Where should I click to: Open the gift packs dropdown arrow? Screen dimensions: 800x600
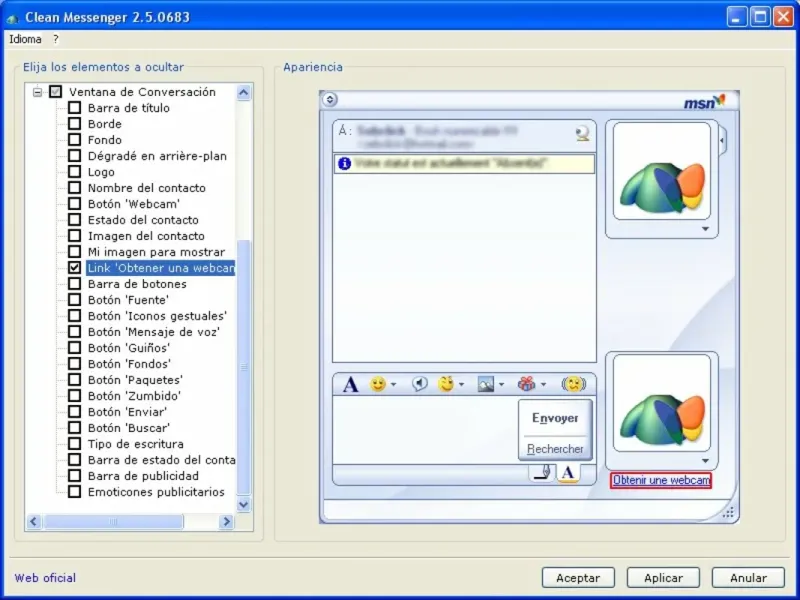tap(543, 385)
